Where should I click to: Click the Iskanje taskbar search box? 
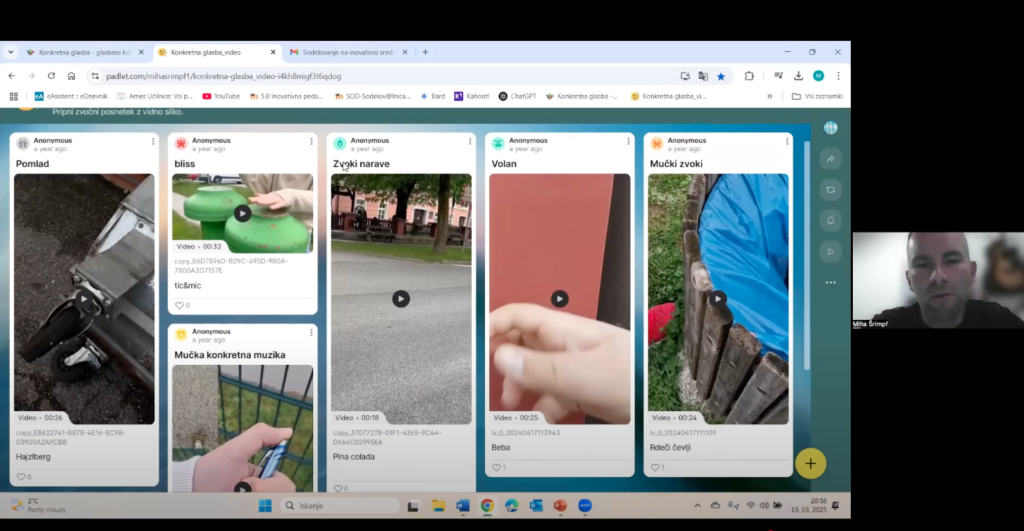point(340,506)
